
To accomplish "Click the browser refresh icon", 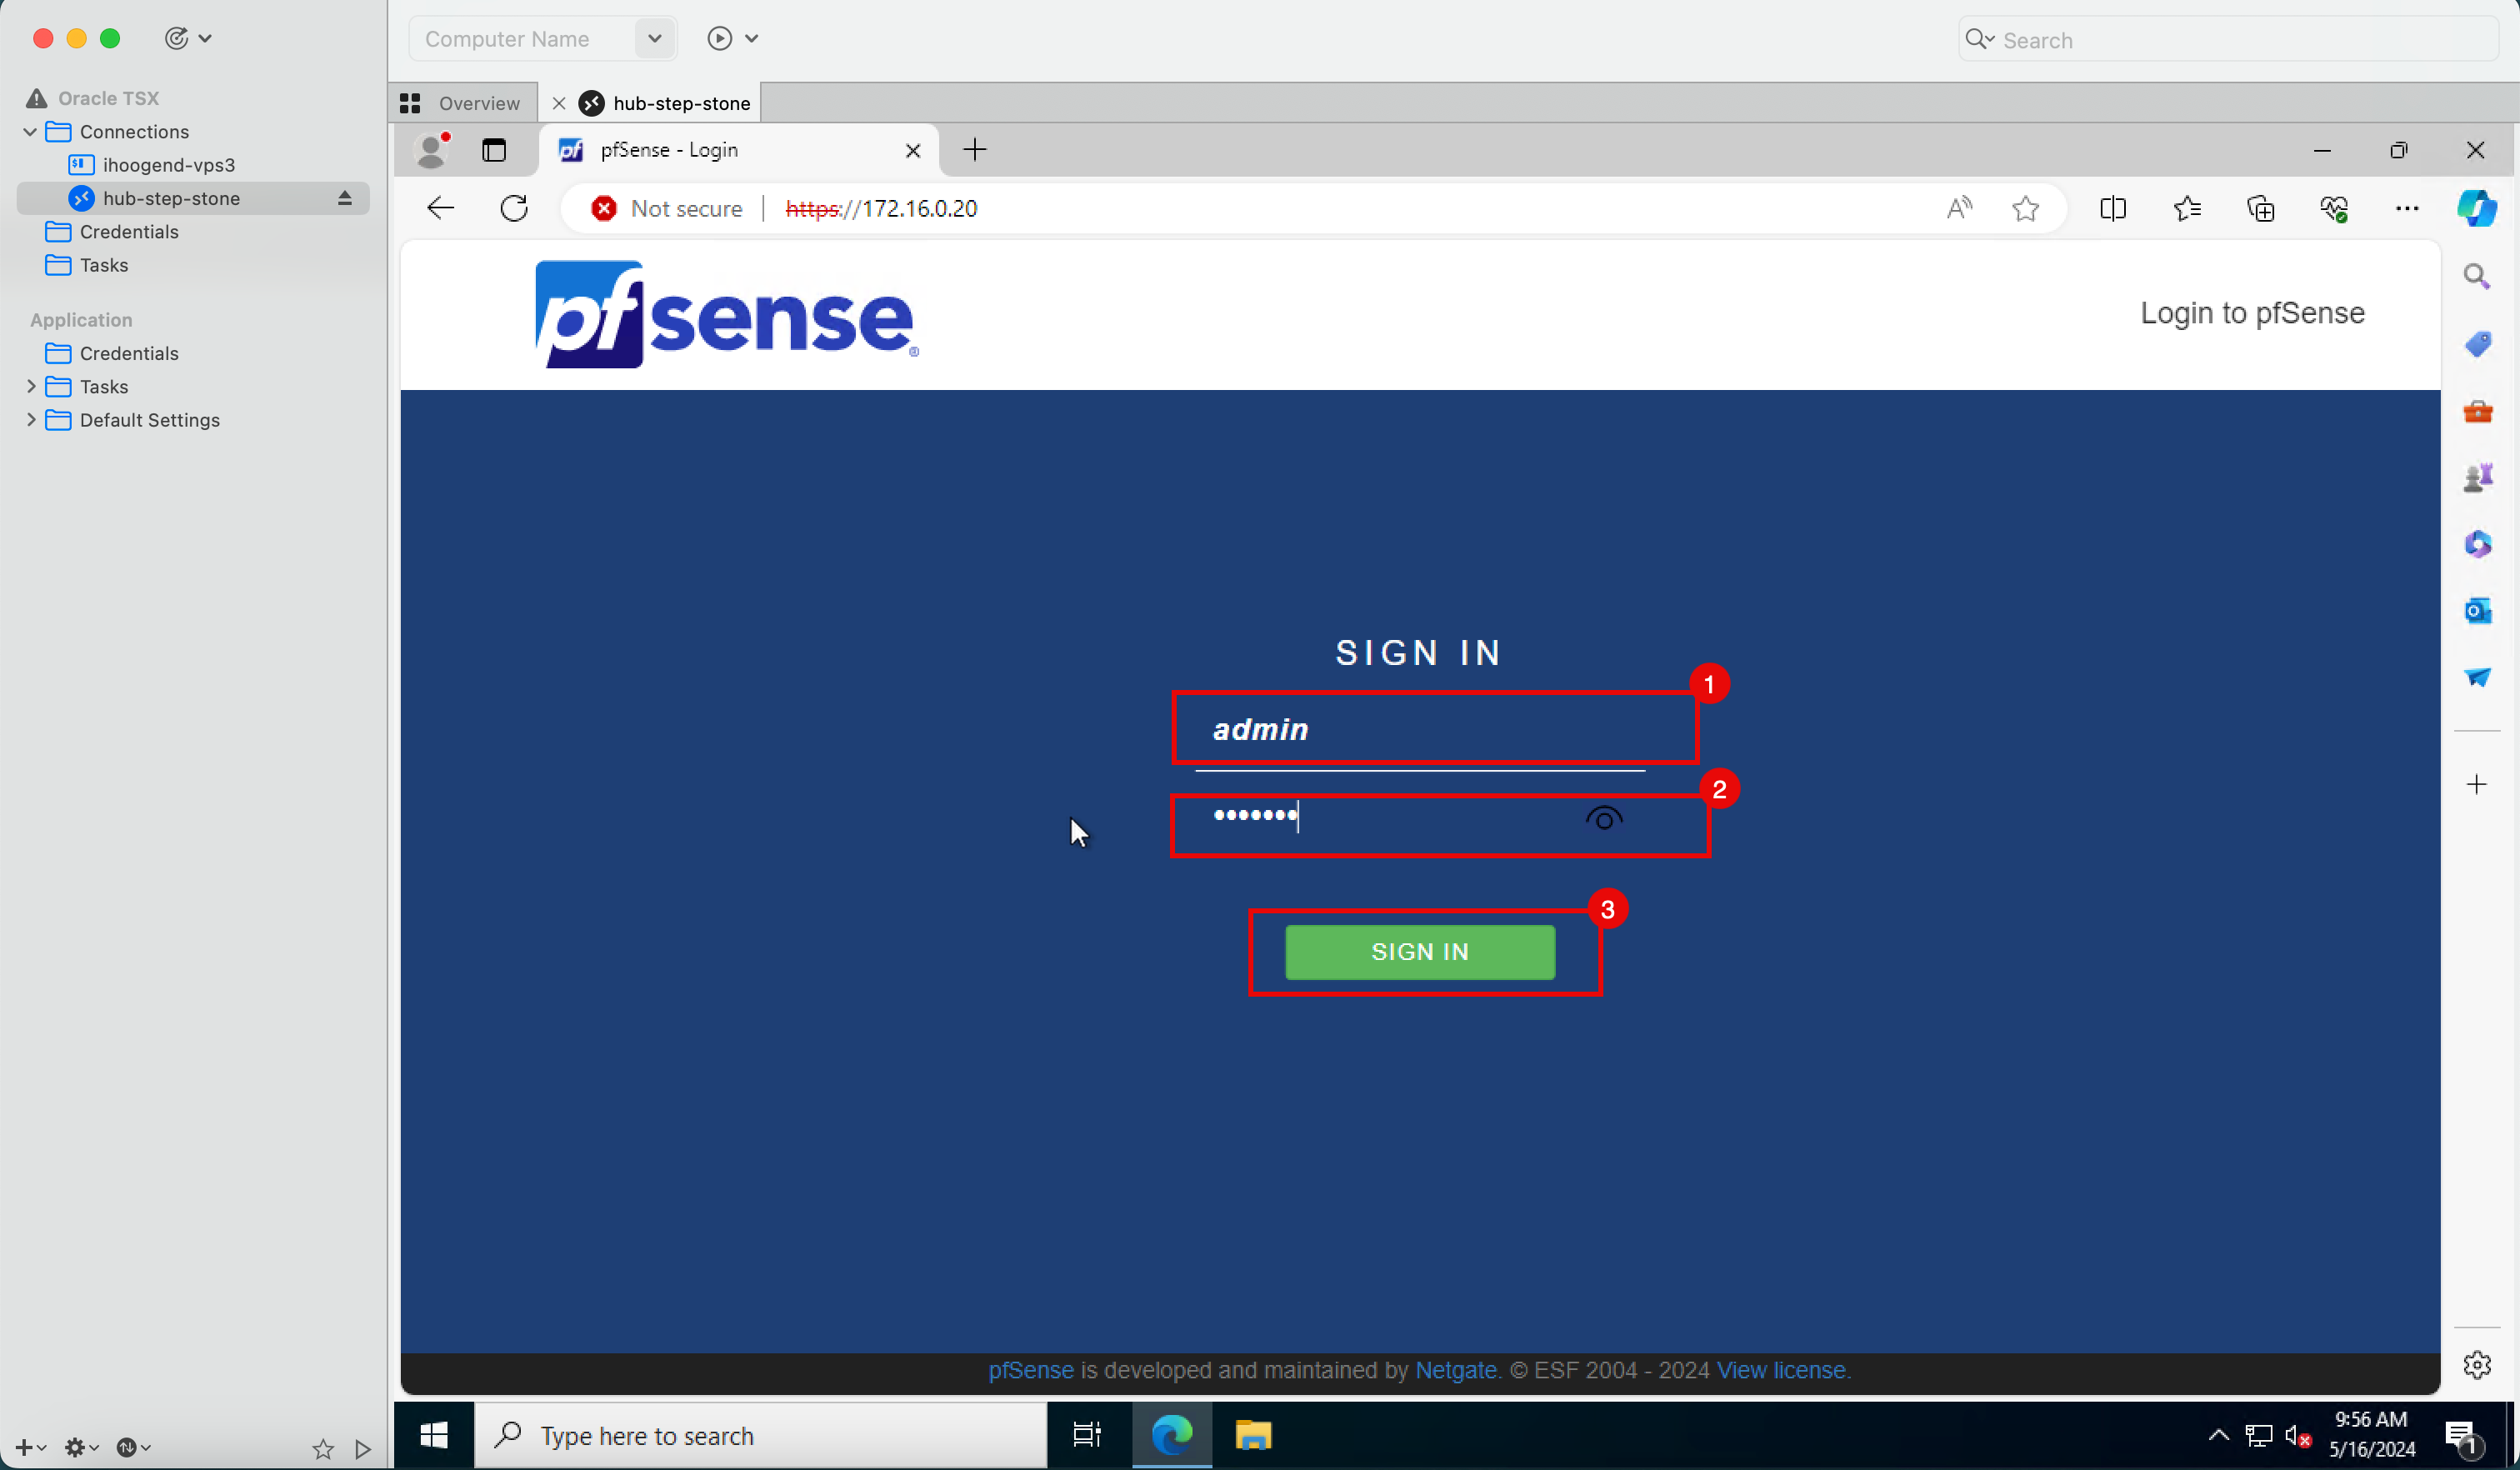I will (x=514, y=208).
